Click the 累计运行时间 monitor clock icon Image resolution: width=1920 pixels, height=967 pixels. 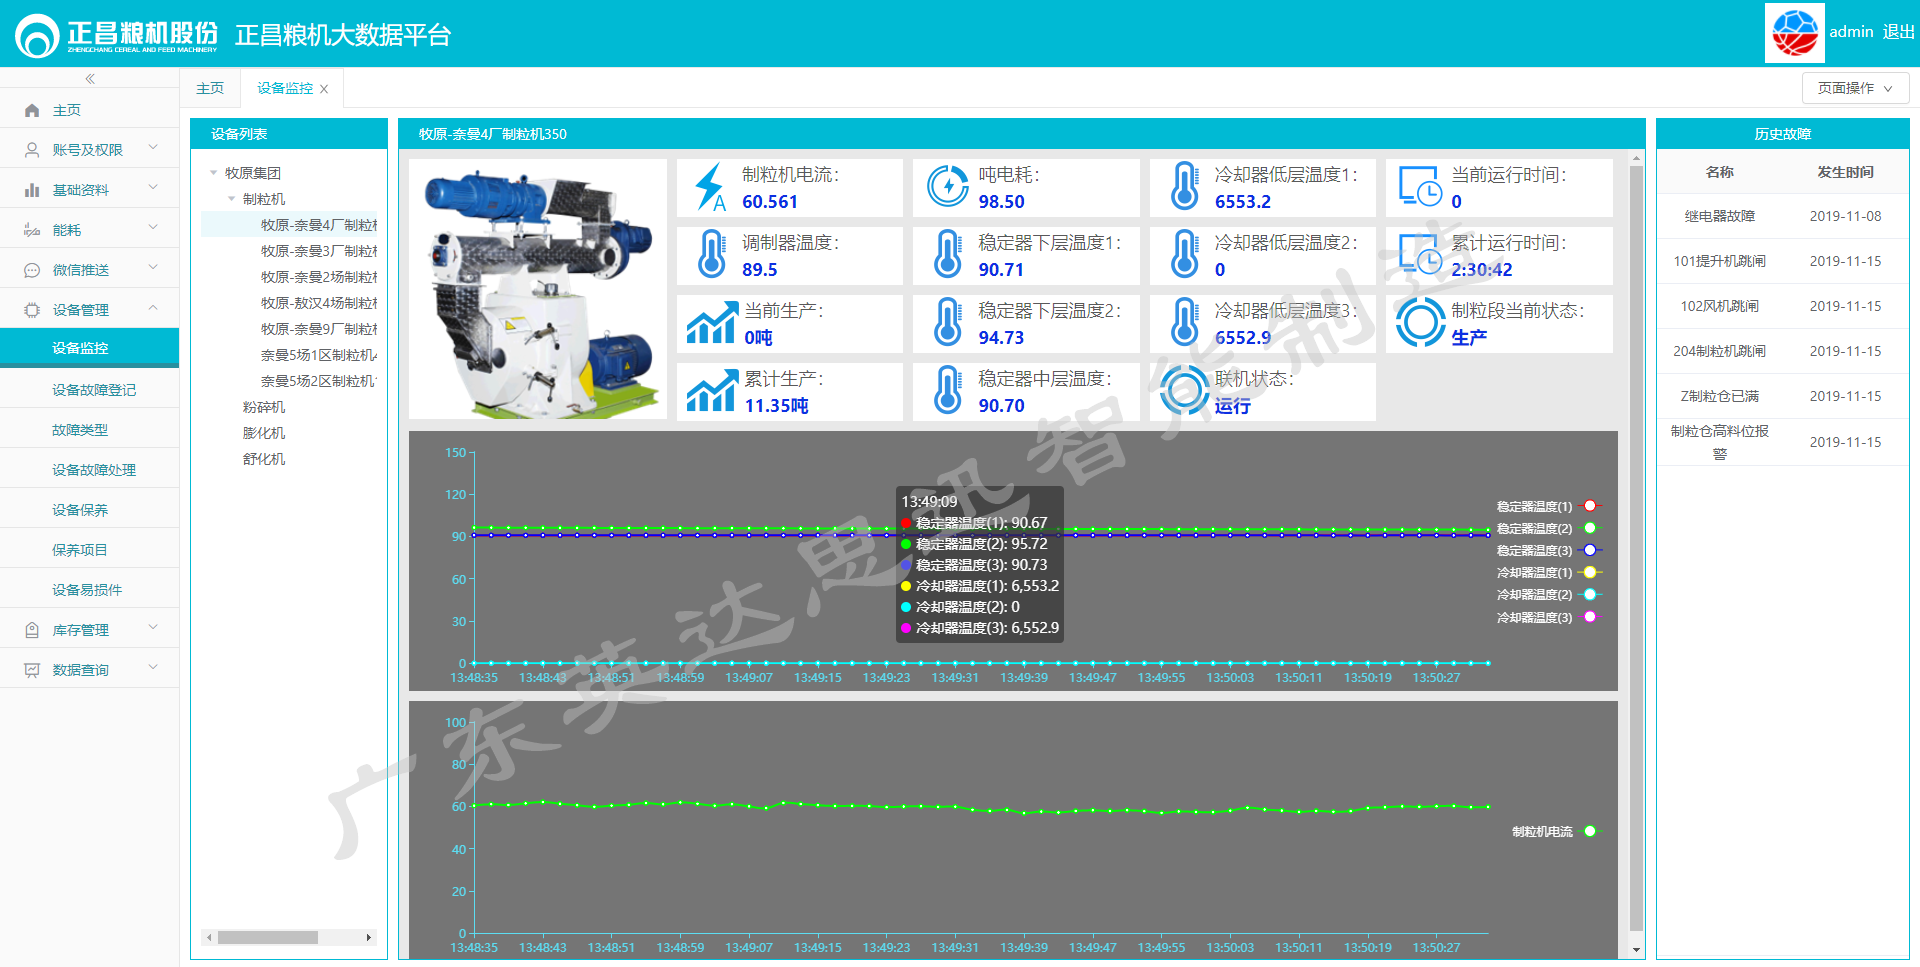coord(1420,255)
